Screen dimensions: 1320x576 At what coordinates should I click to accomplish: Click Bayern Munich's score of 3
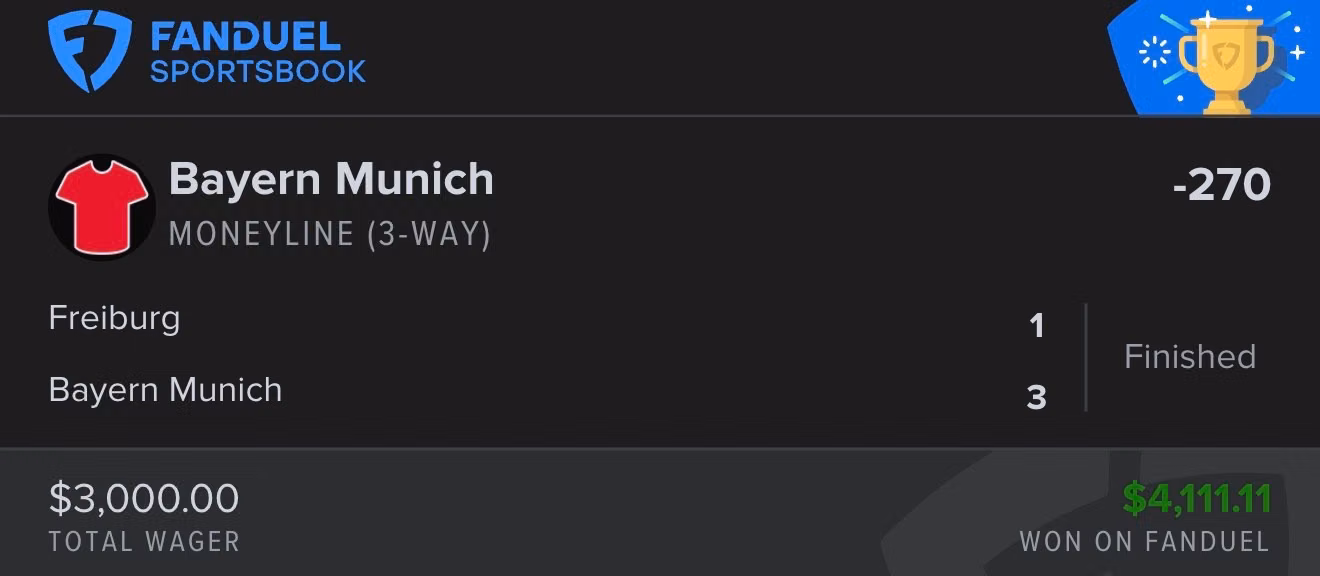click(1037, 398)
